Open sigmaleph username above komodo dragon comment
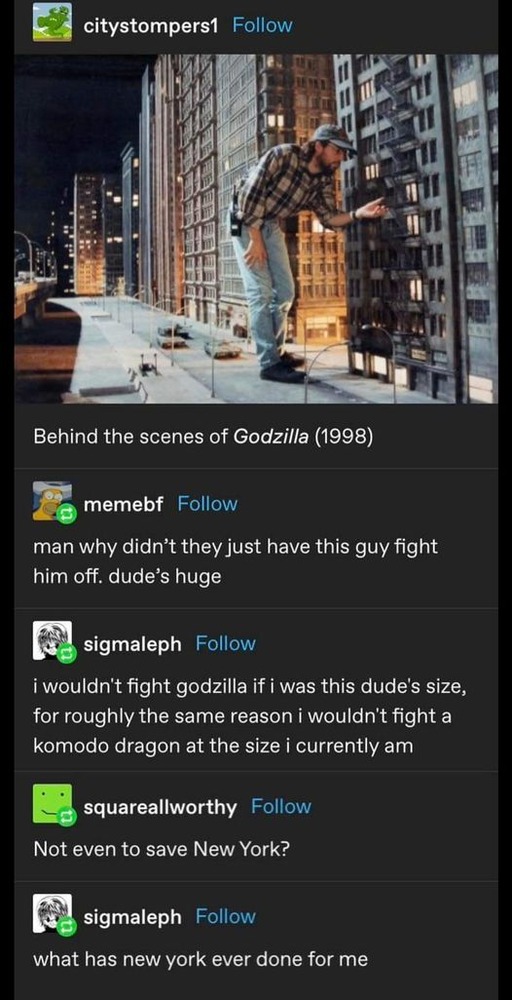 [x=133, y=644]
